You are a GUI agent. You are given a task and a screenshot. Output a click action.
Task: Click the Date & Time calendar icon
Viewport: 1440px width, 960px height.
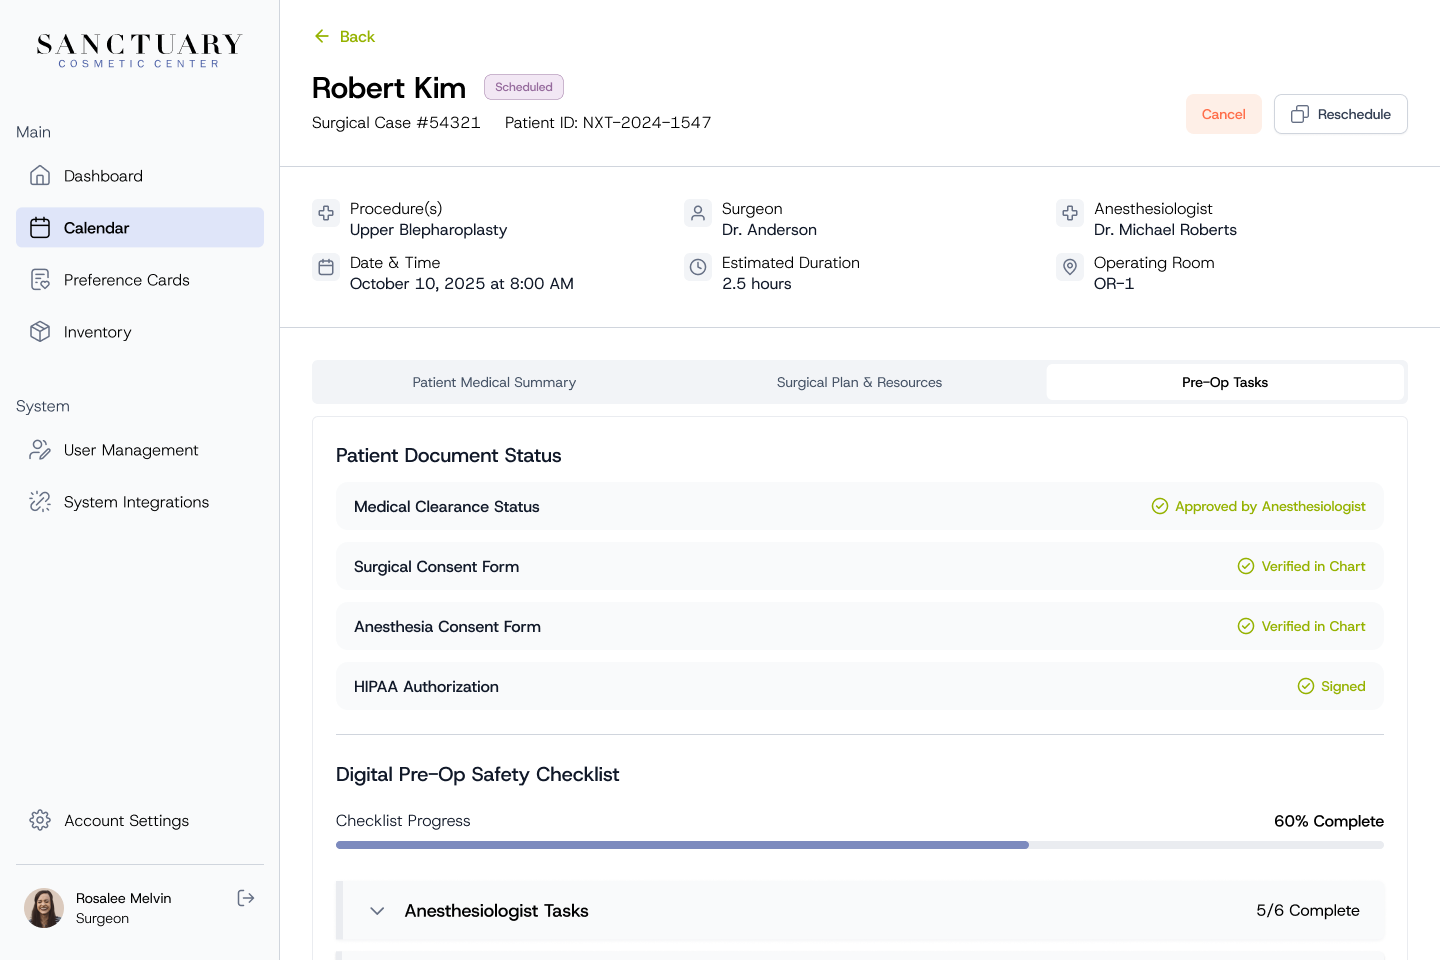coord(326,267)
